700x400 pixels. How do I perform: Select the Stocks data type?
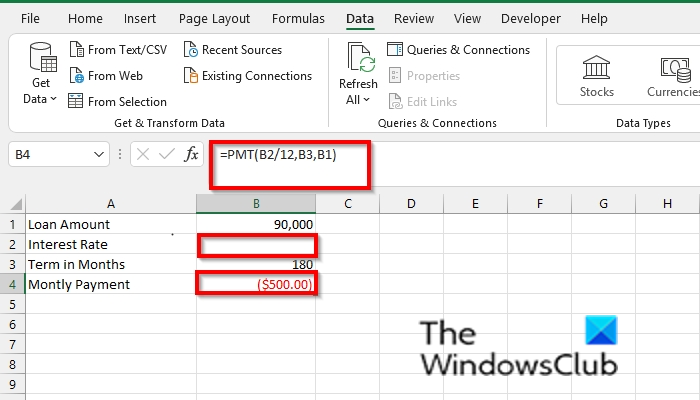point(596,76)
